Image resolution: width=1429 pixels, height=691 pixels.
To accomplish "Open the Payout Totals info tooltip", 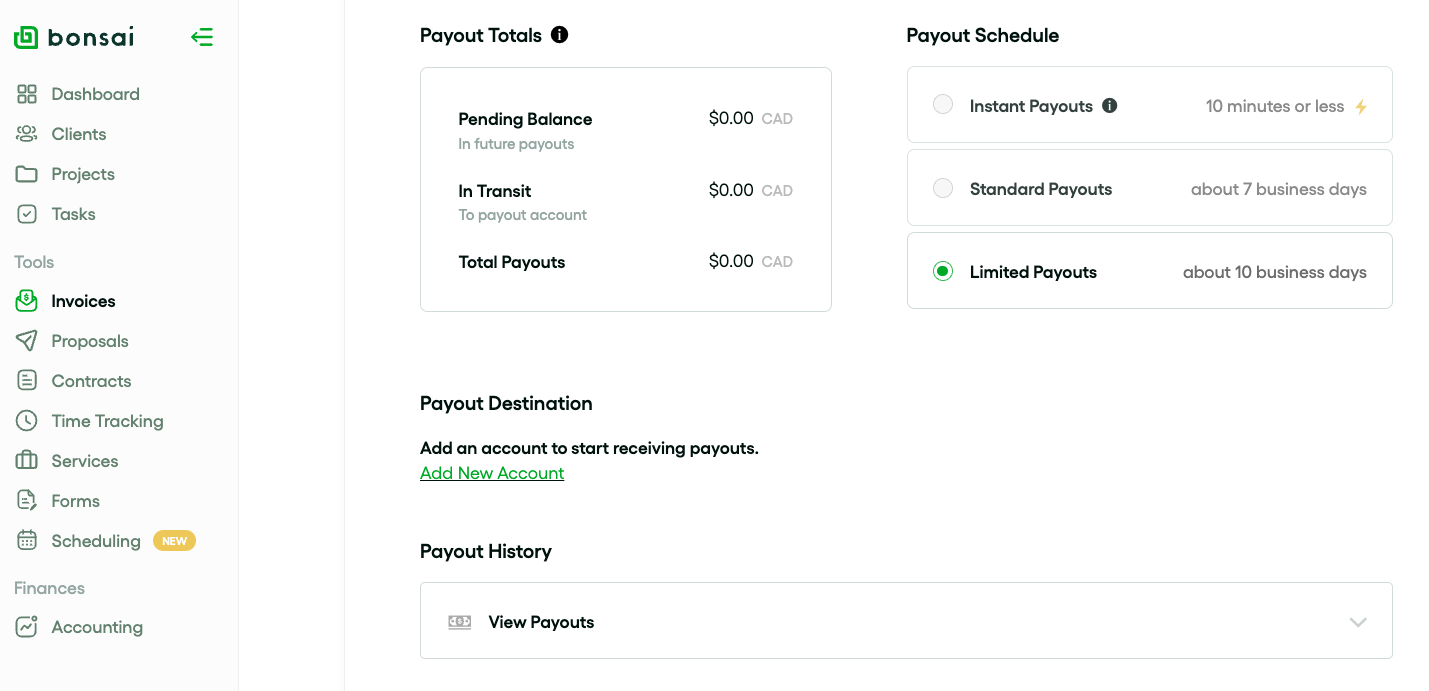I will tap(560, 34).
